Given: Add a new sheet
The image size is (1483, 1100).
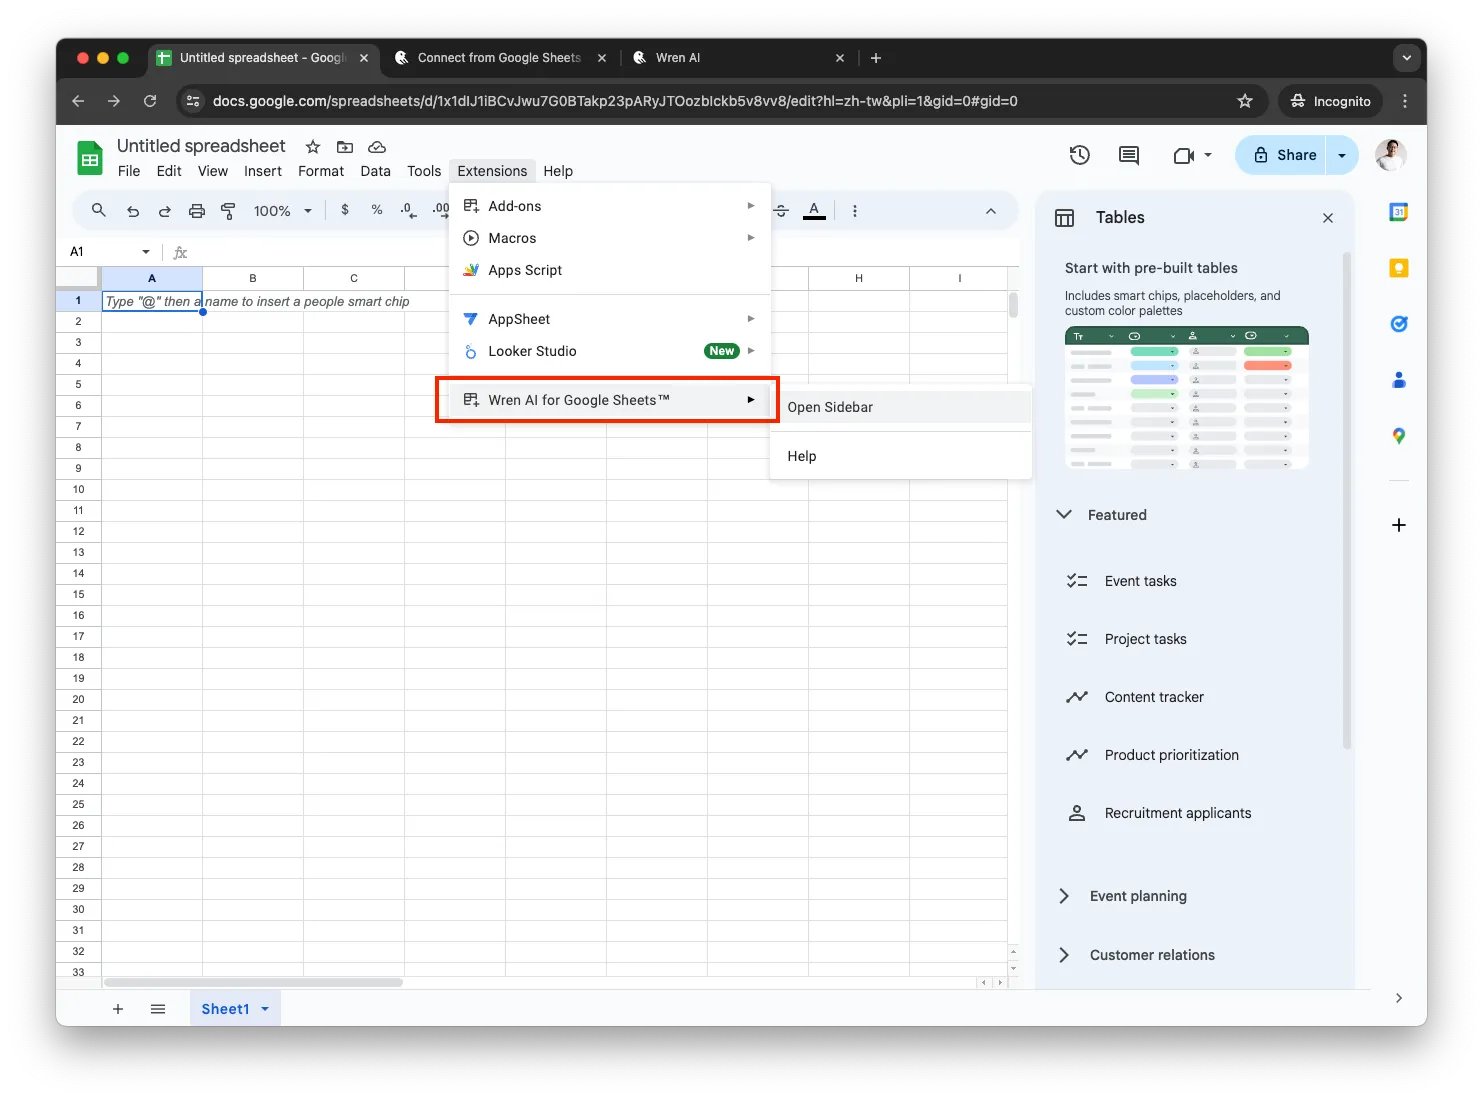Looking at the screenshot, I should point(118,1009).
